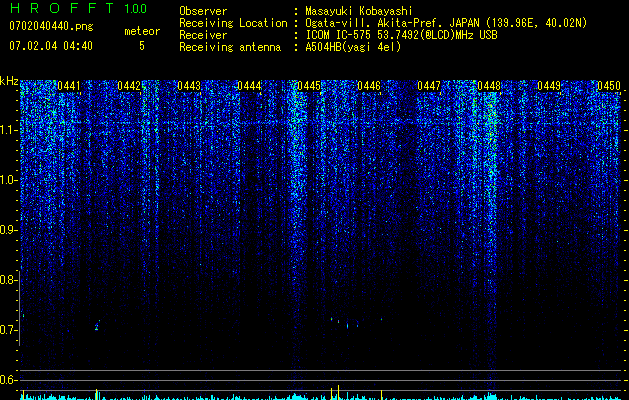Click the HROFFT program title
629x400 pixels.
[x=61, y=8]
